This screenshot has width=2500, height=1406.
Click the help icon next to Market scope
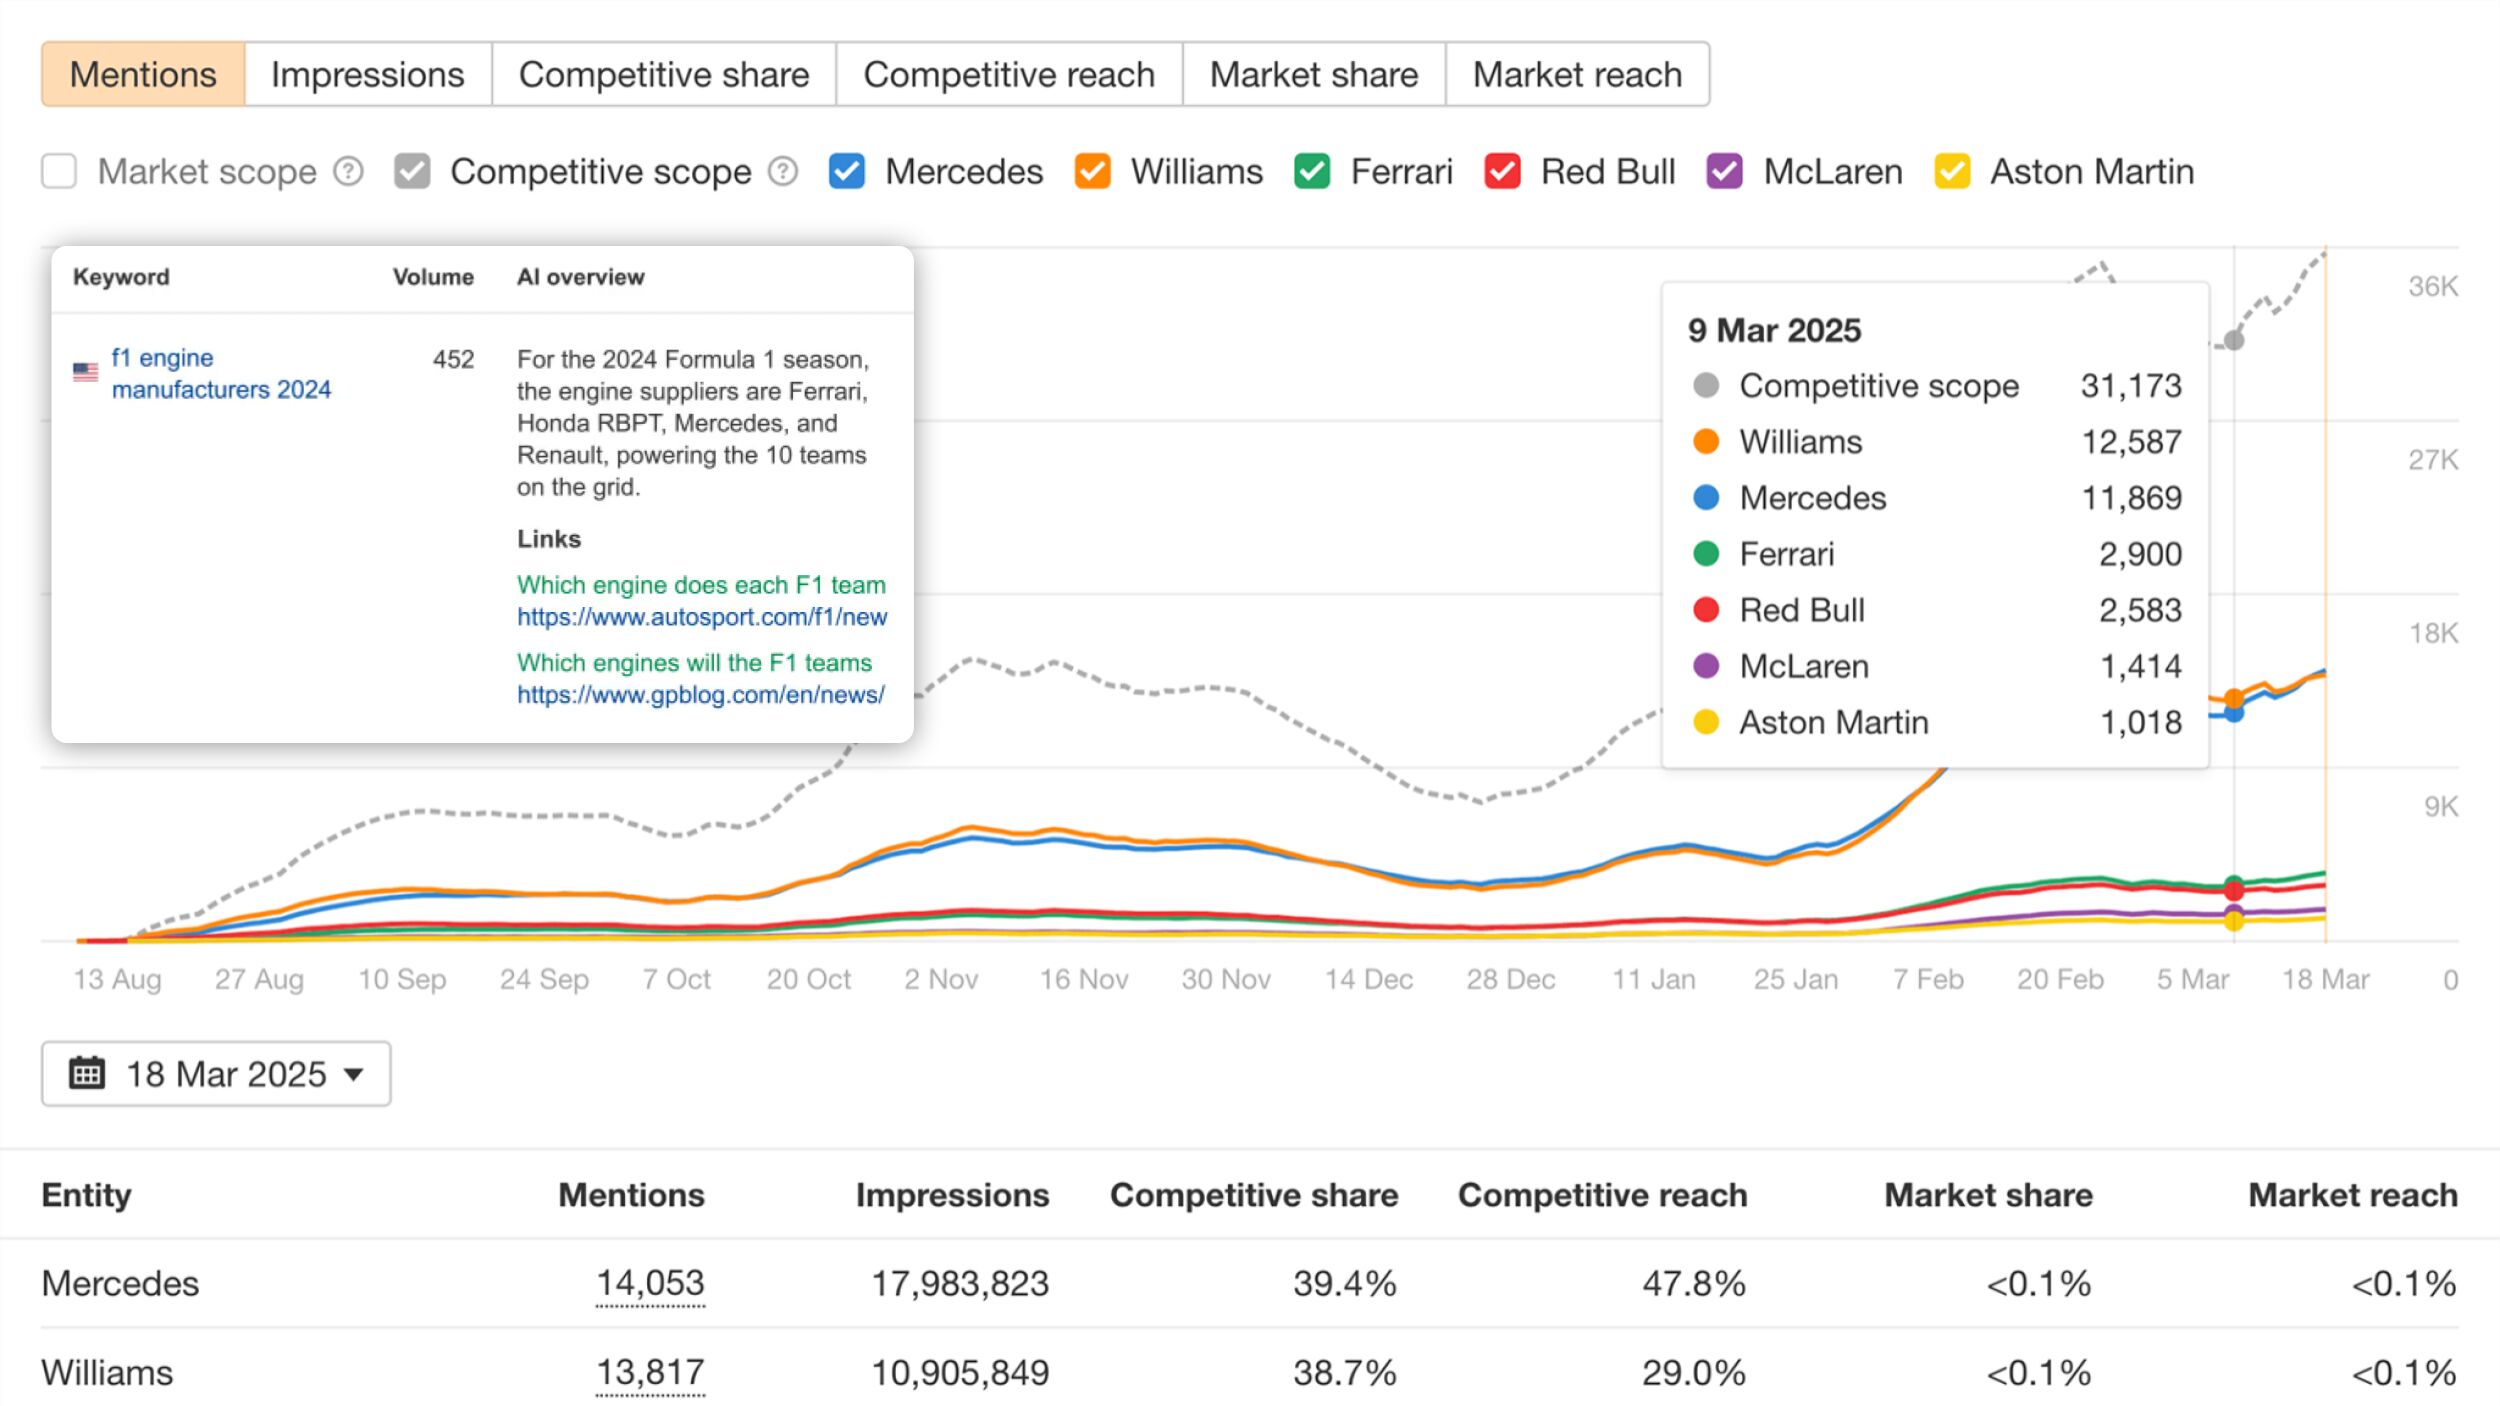click(348, 171)
